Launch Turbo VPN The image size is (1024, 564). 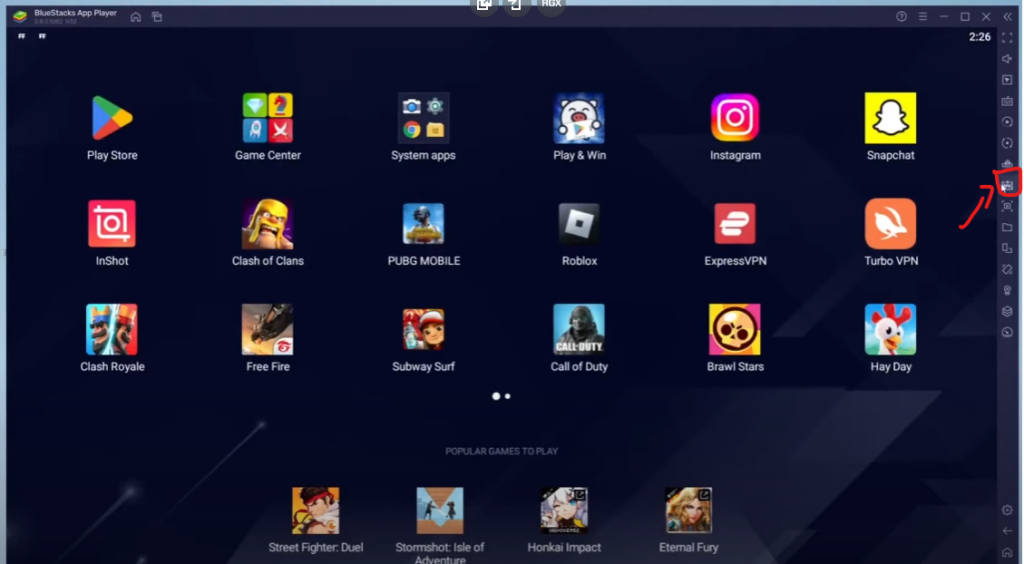890,224
